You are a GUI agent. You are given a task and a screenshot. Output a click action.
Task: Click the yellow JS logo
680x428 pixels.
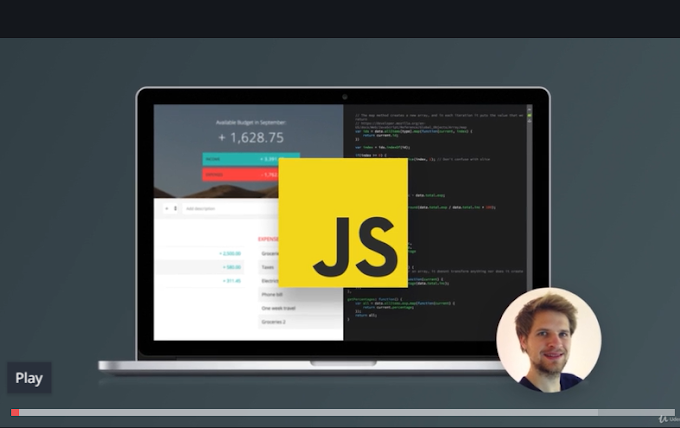343,222
